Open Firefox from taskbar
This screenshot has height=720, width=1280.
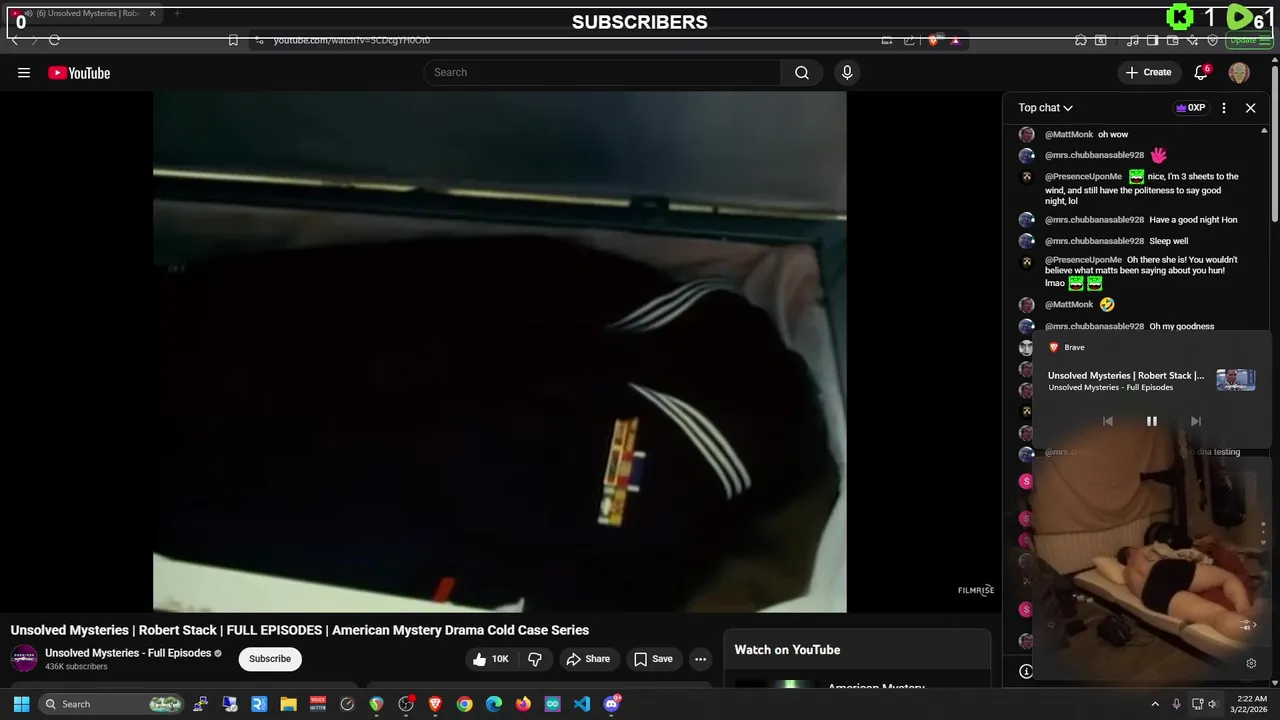523,704
